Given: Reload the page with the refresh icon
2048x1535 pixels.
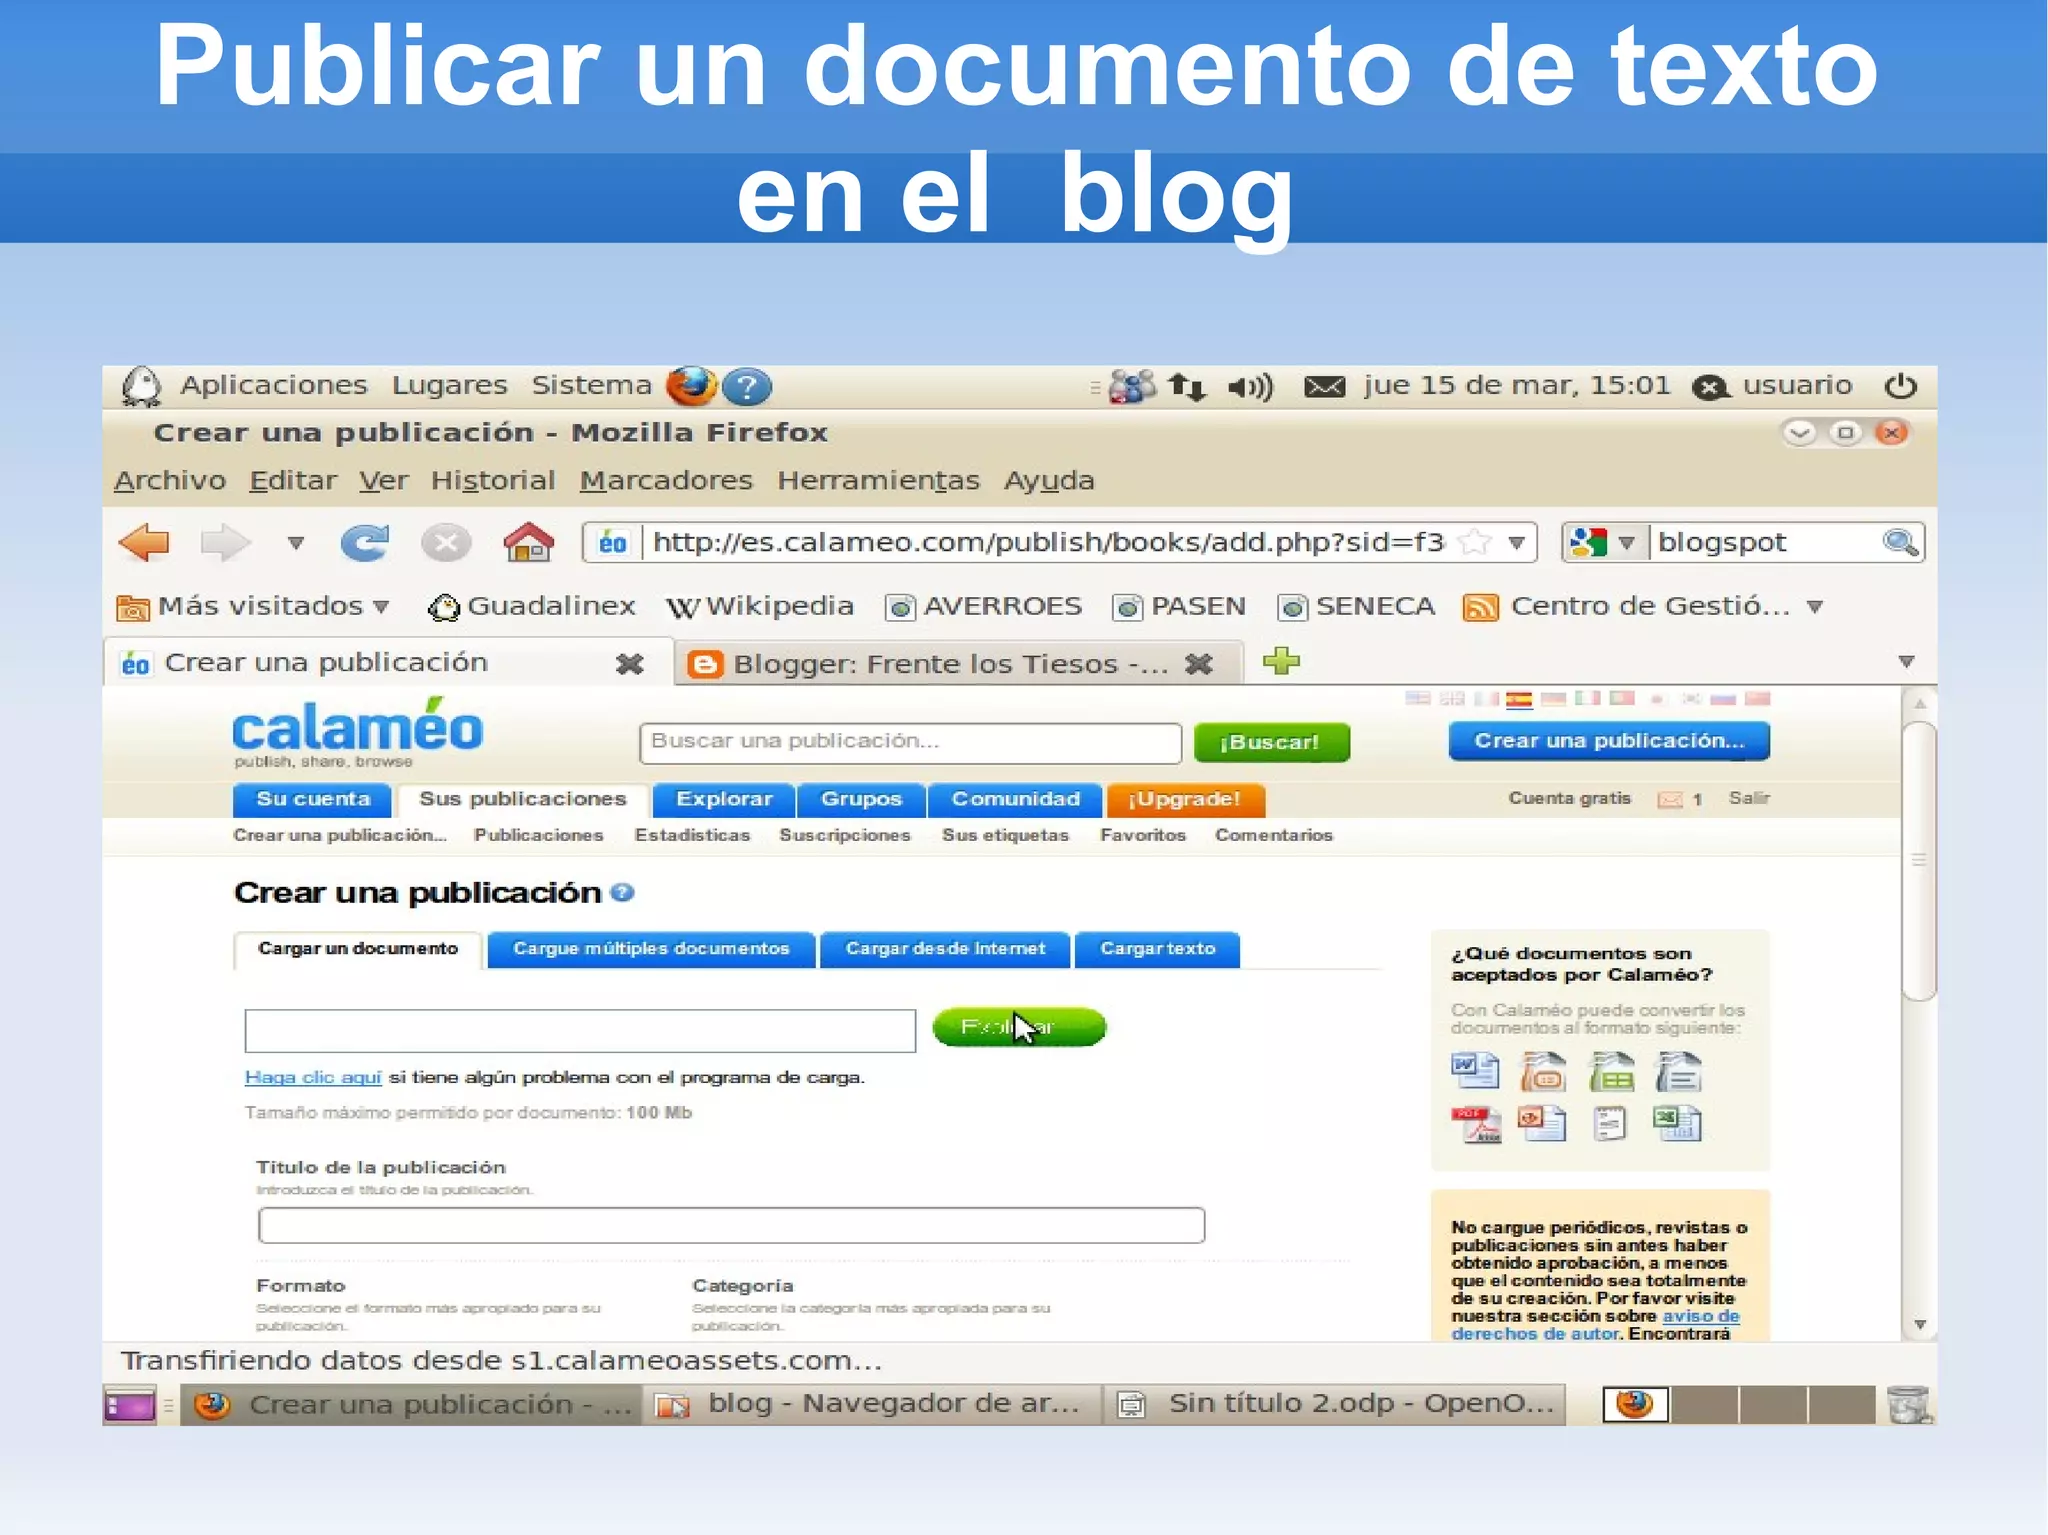Looking at the screenshot, I should pos(365,543).
